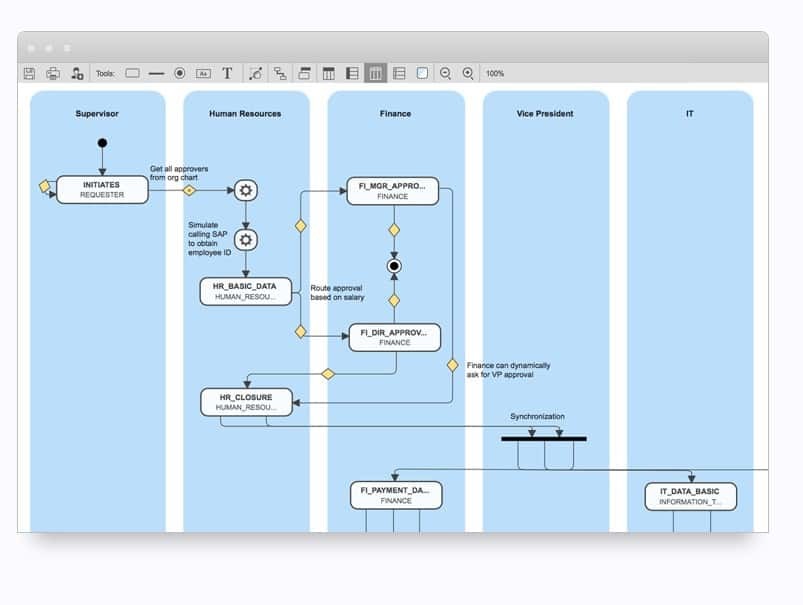The height and width of the screenshot is (605, 803).
Task: Select the Vice President swimlane header
Action: [x=545, y=114]
